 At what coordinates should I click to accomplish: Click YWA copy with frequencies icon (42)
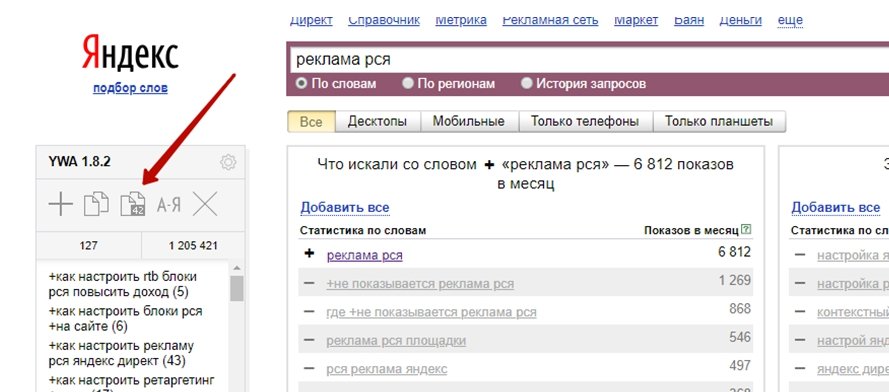[133, 204]
